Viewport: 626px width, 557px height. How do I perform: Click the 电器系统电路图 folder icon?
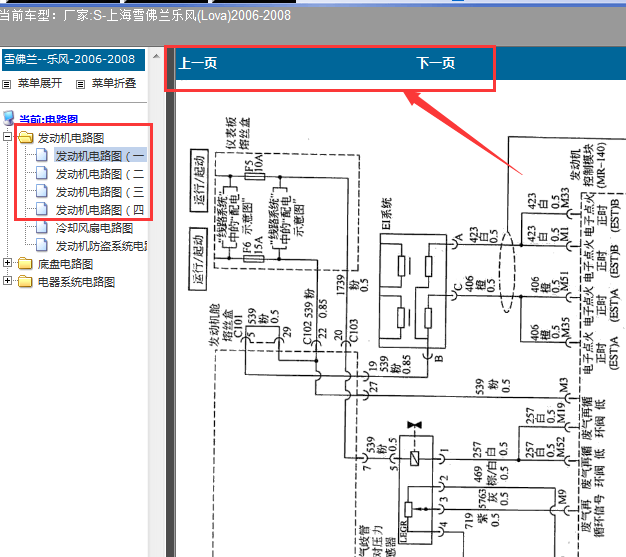click(x=26, y=281)
